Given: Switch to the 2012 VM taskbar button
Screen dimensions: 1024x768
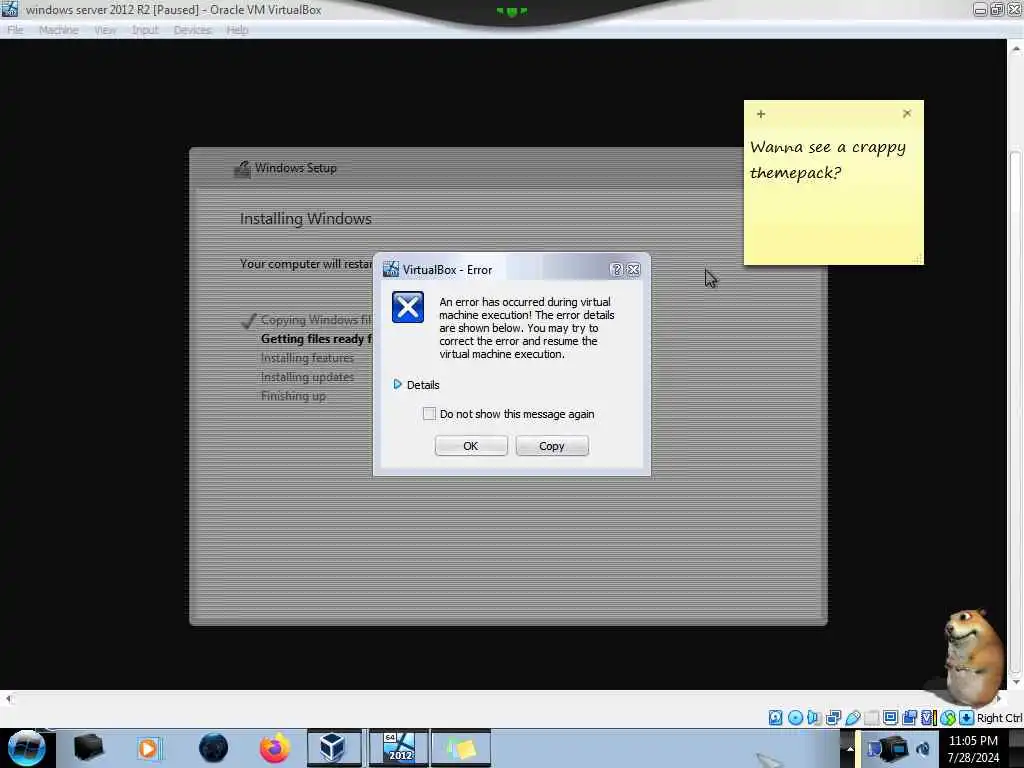Looking at the screenshot, I should point(399,748).
